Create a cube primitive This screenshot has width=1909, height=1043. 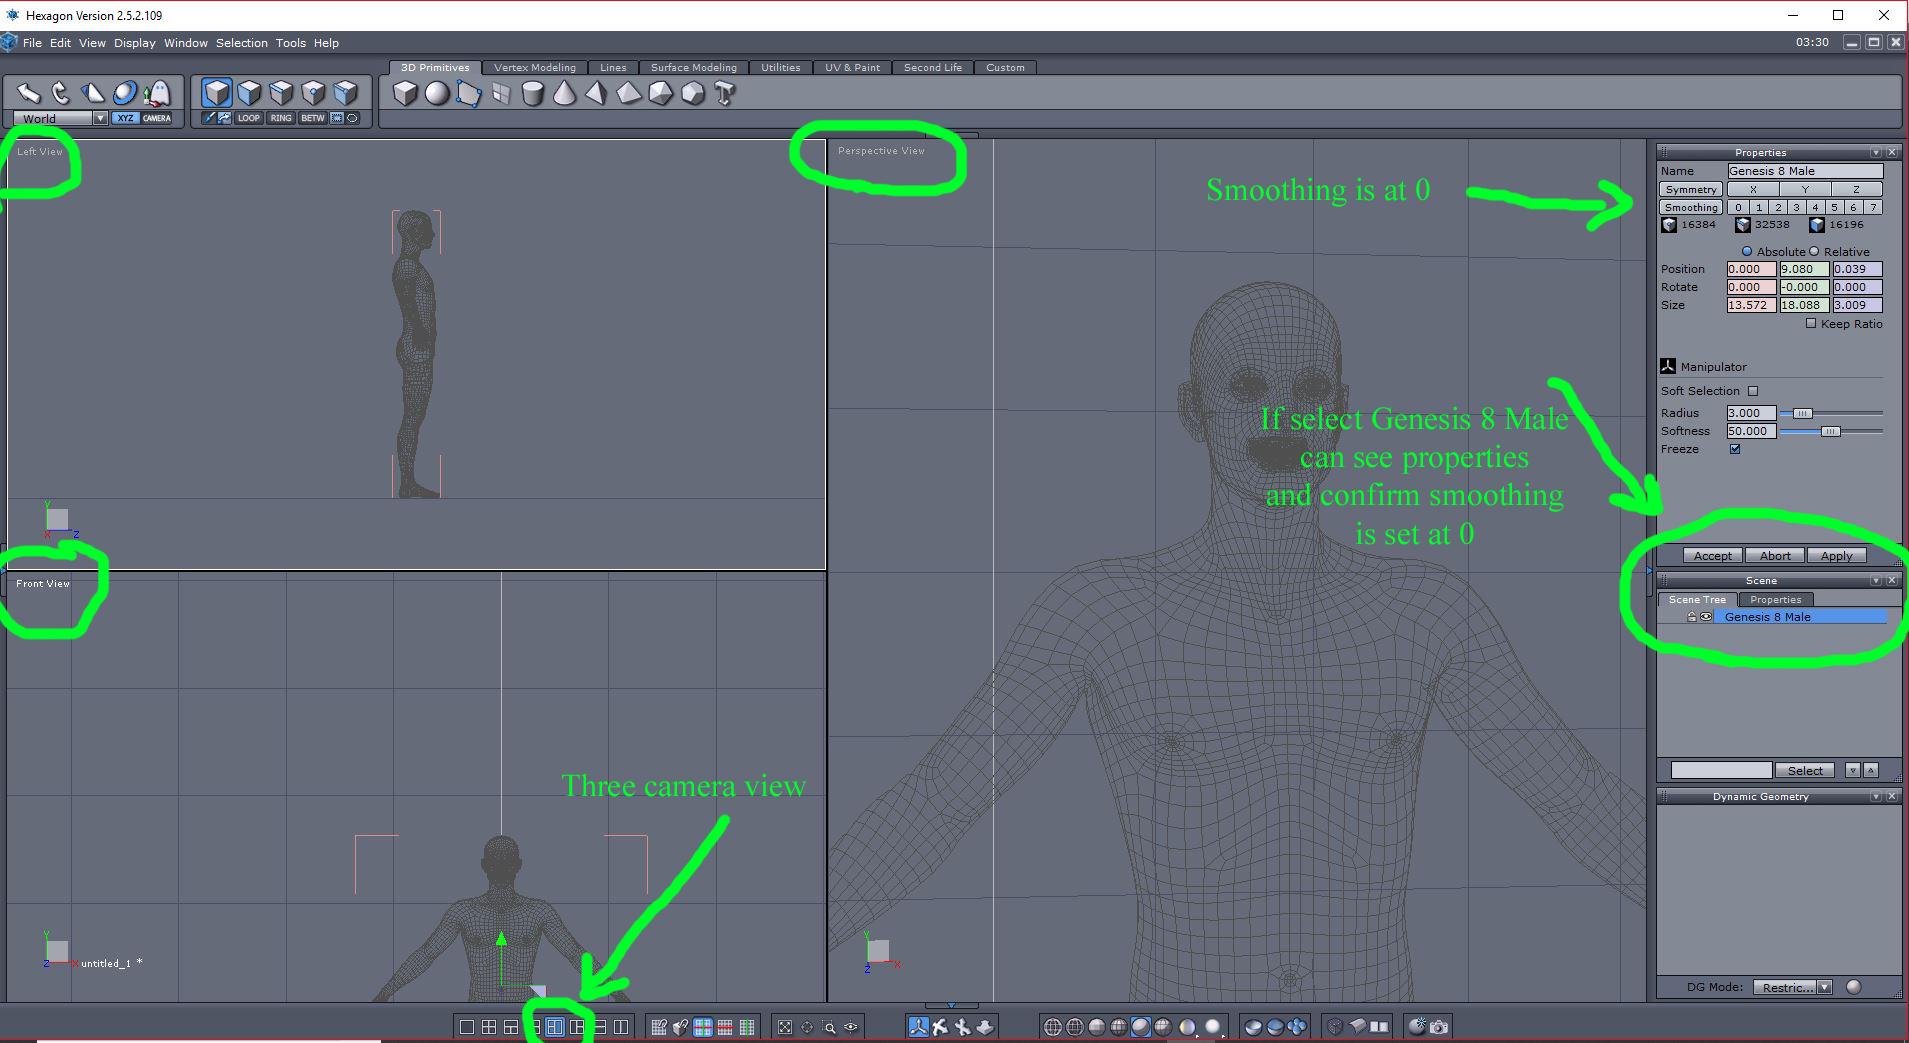[x=405, y=93]
